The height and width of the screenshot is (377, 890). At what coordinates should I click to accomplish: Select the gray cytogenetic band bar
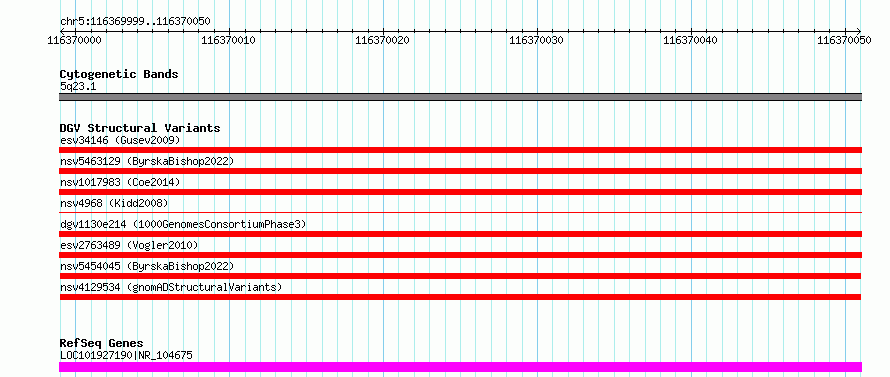click(460, 97)
